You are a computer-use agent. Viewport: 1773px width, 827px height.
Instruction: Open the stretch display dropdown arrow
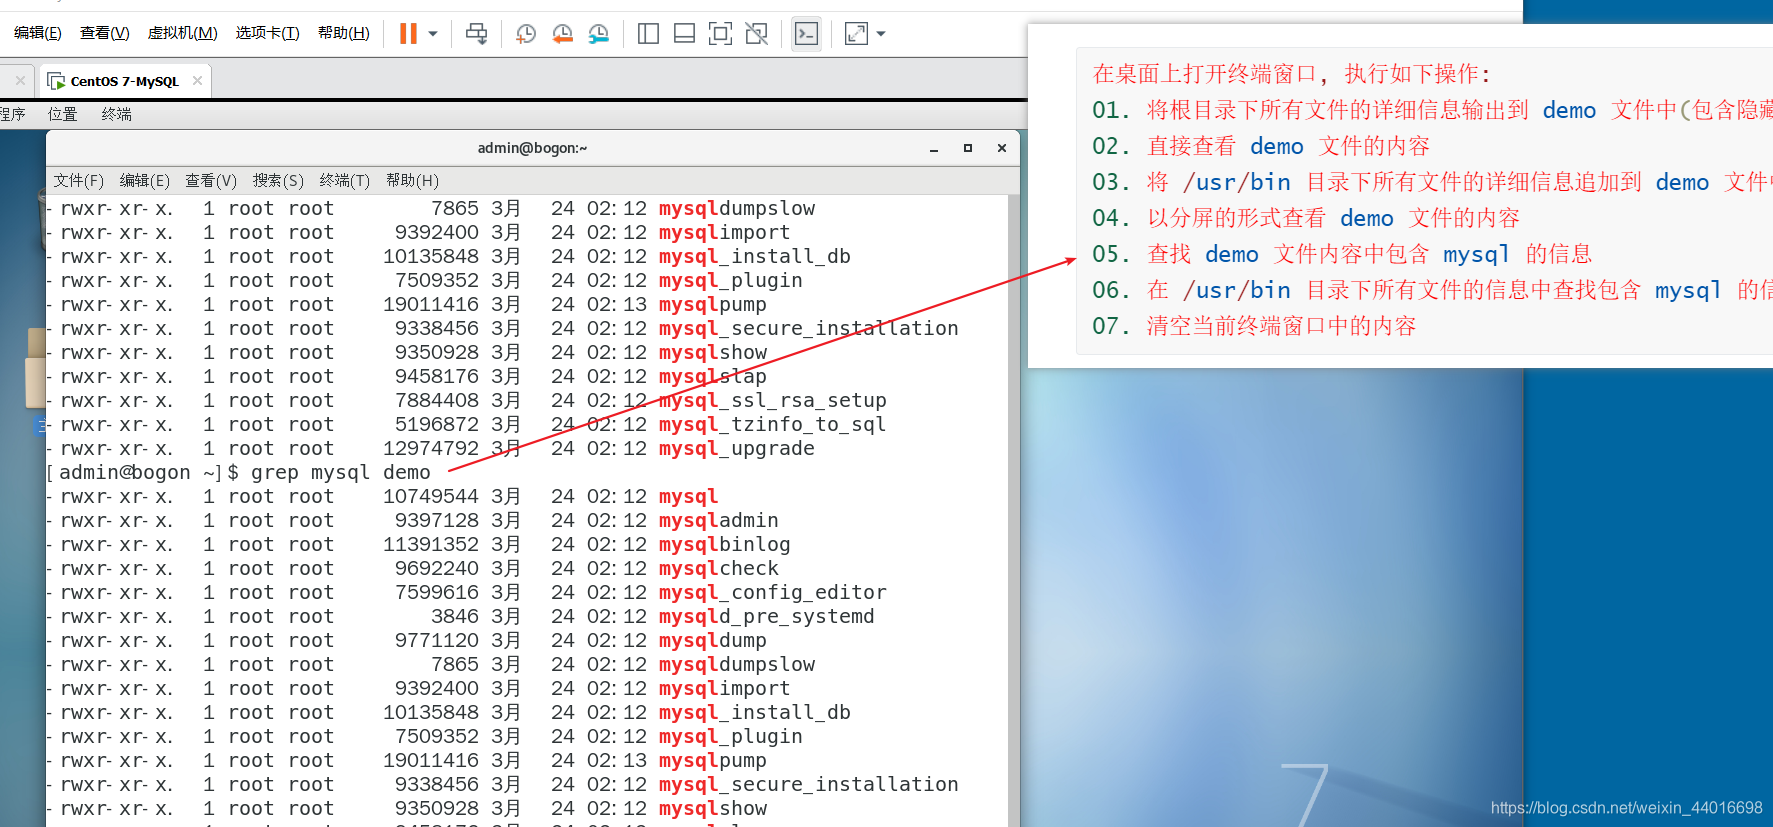[x=881, y=34]
